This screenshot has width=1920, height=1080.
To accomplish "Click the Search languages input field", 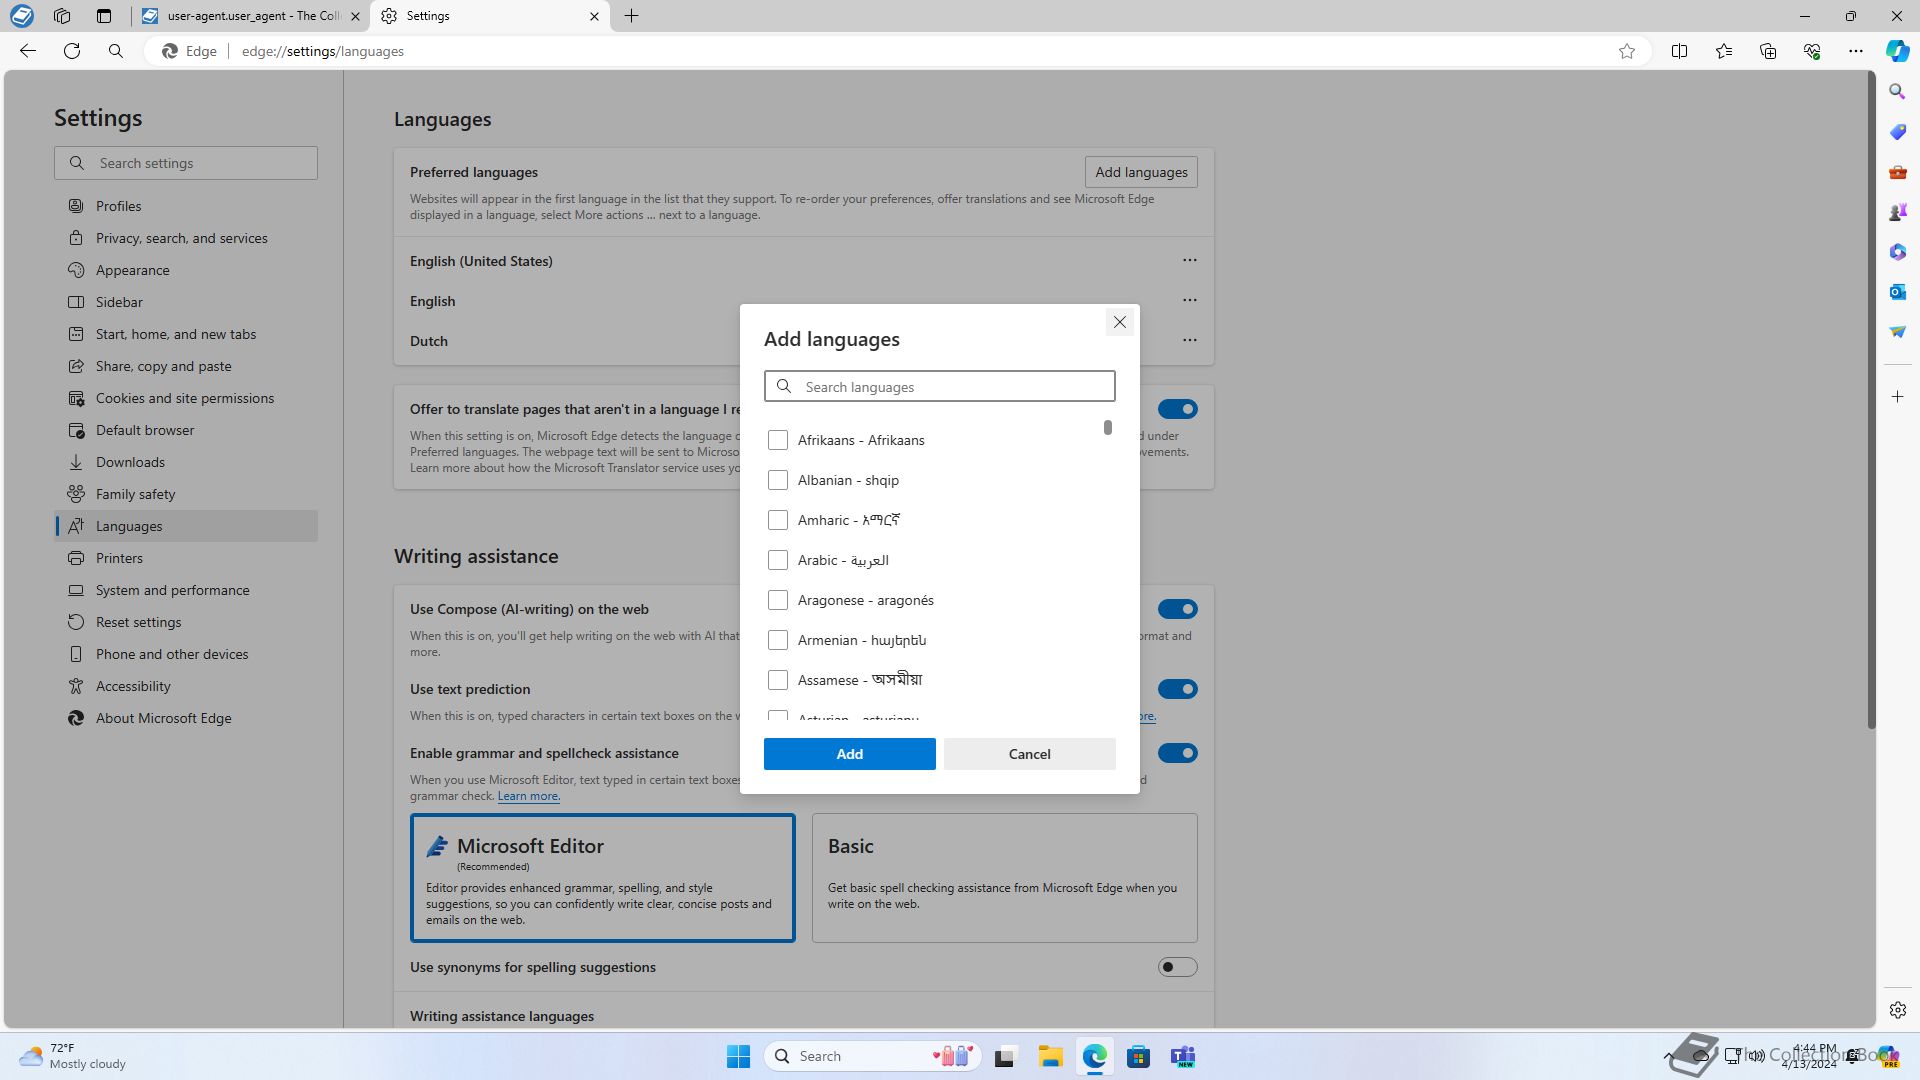I will [x=939, y=387].
